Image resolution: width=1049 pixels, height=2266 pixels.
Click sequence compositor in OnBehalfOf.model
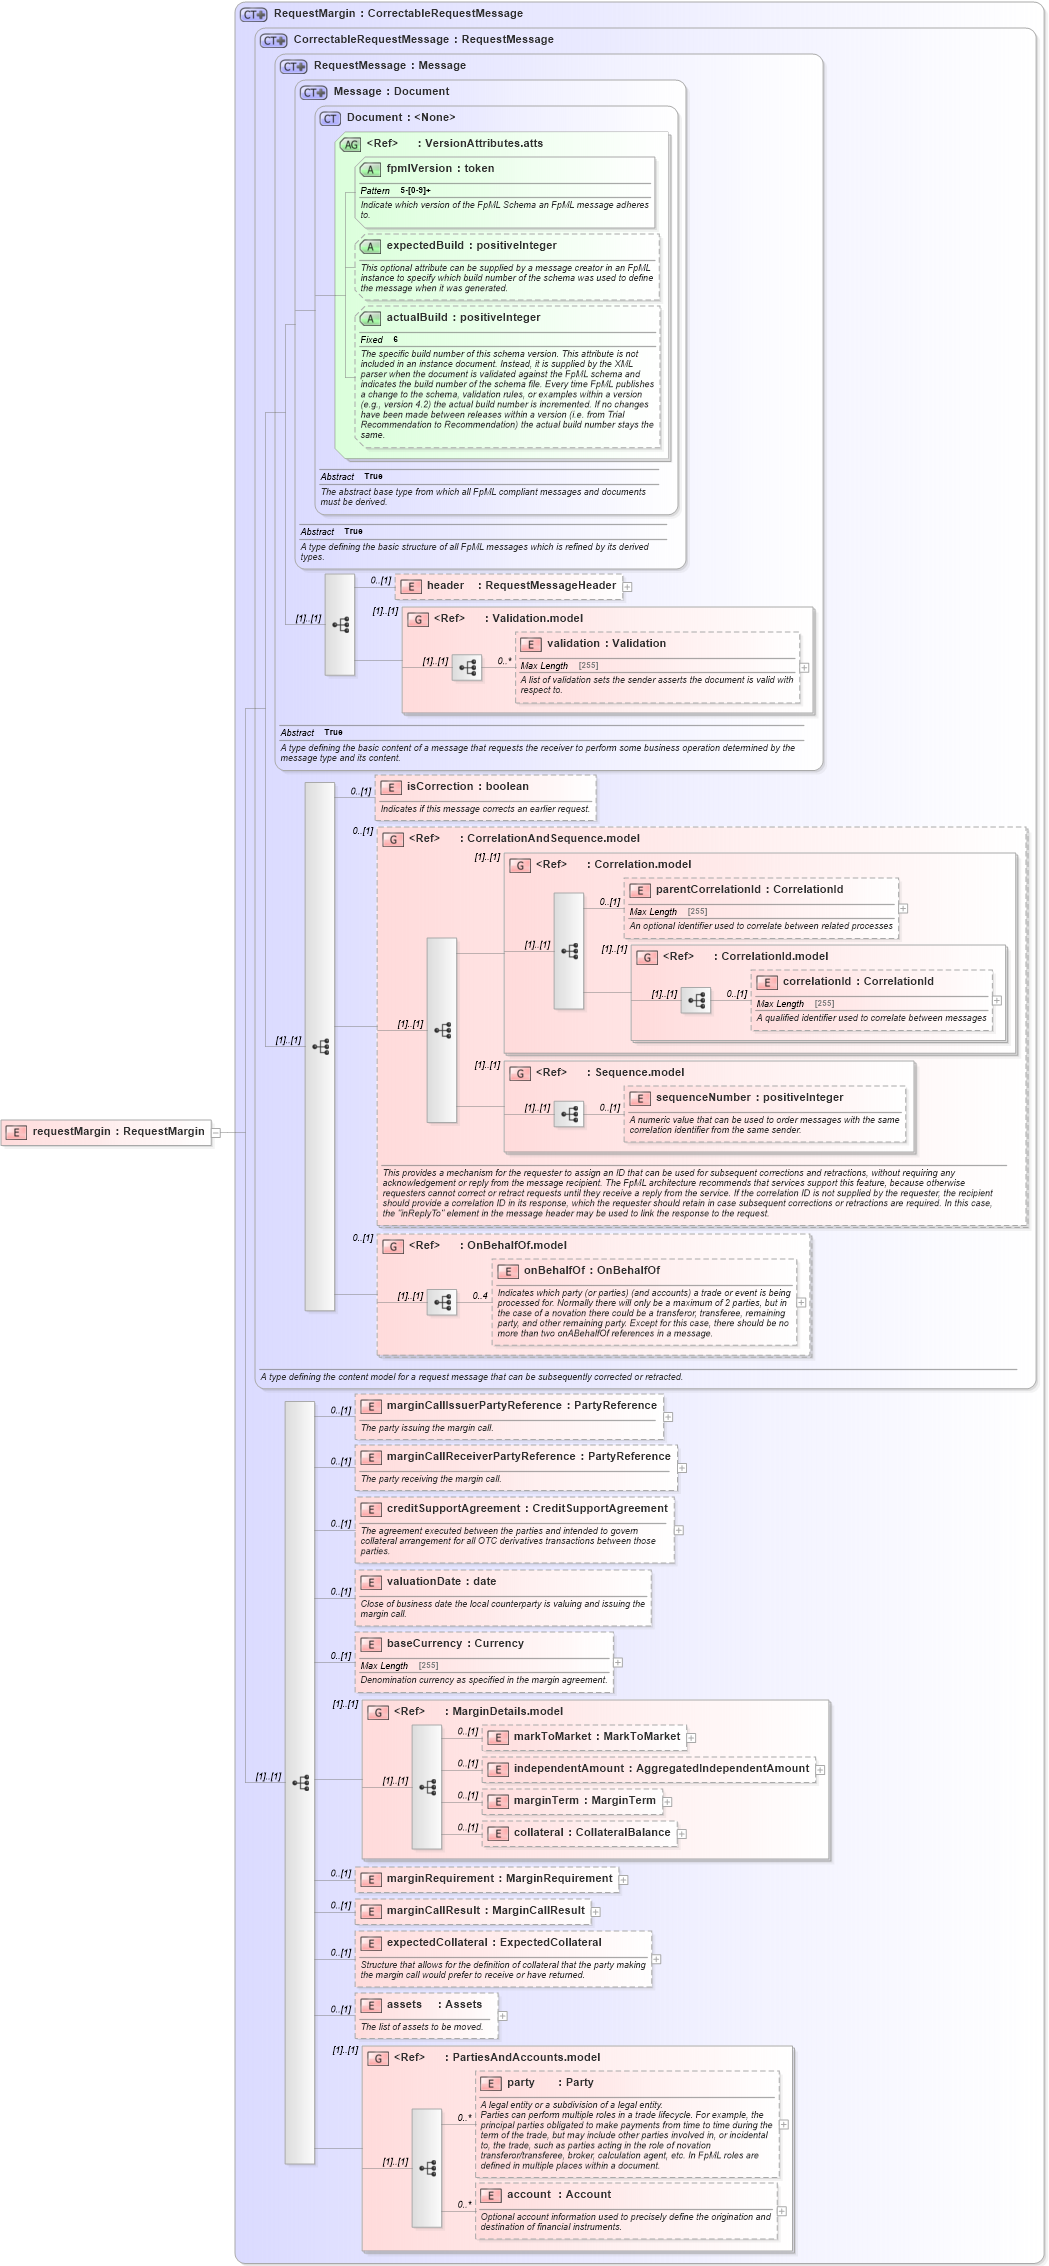pos(442,1302)
